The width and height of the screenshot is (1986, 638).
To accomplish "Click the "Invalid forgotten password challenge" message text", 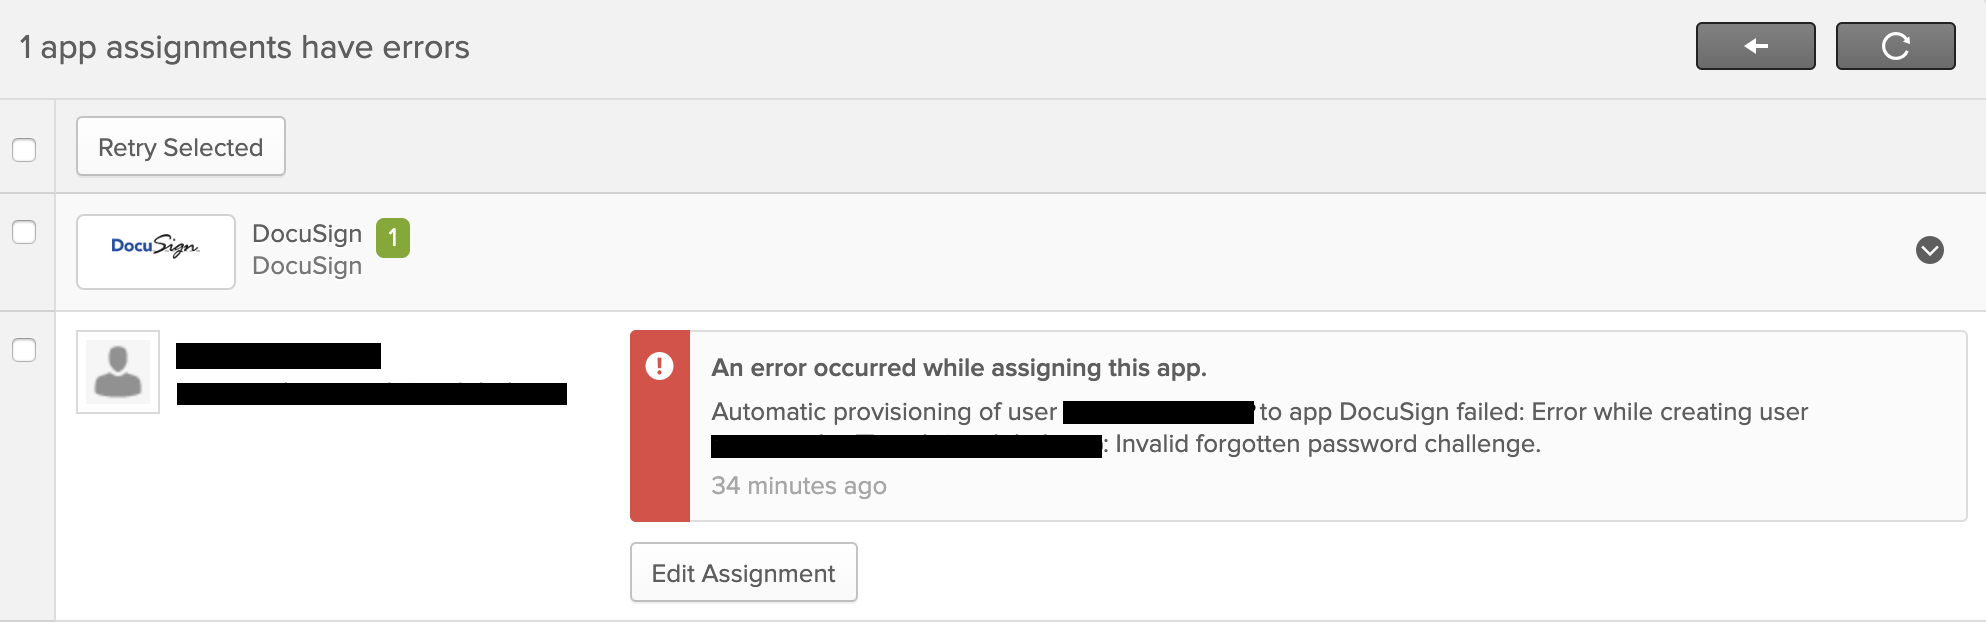I will click(x=1327, y=444).
